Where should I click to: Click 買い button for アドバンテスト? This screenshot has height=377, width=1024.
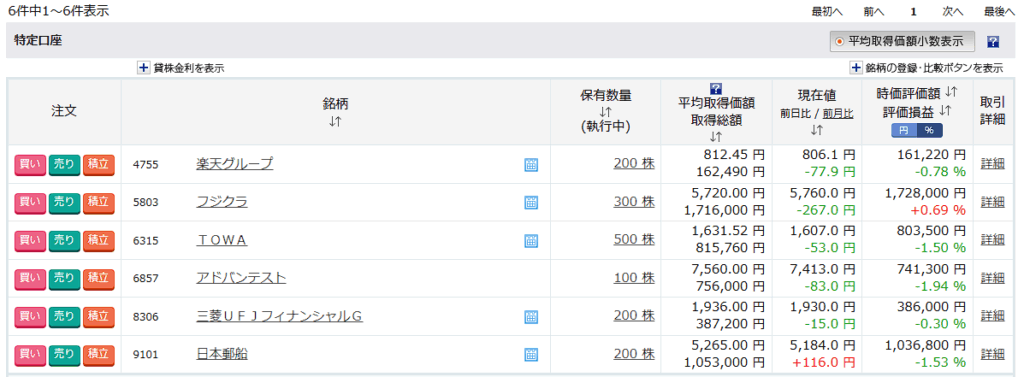pyautogui.click(x=29, y=278)
